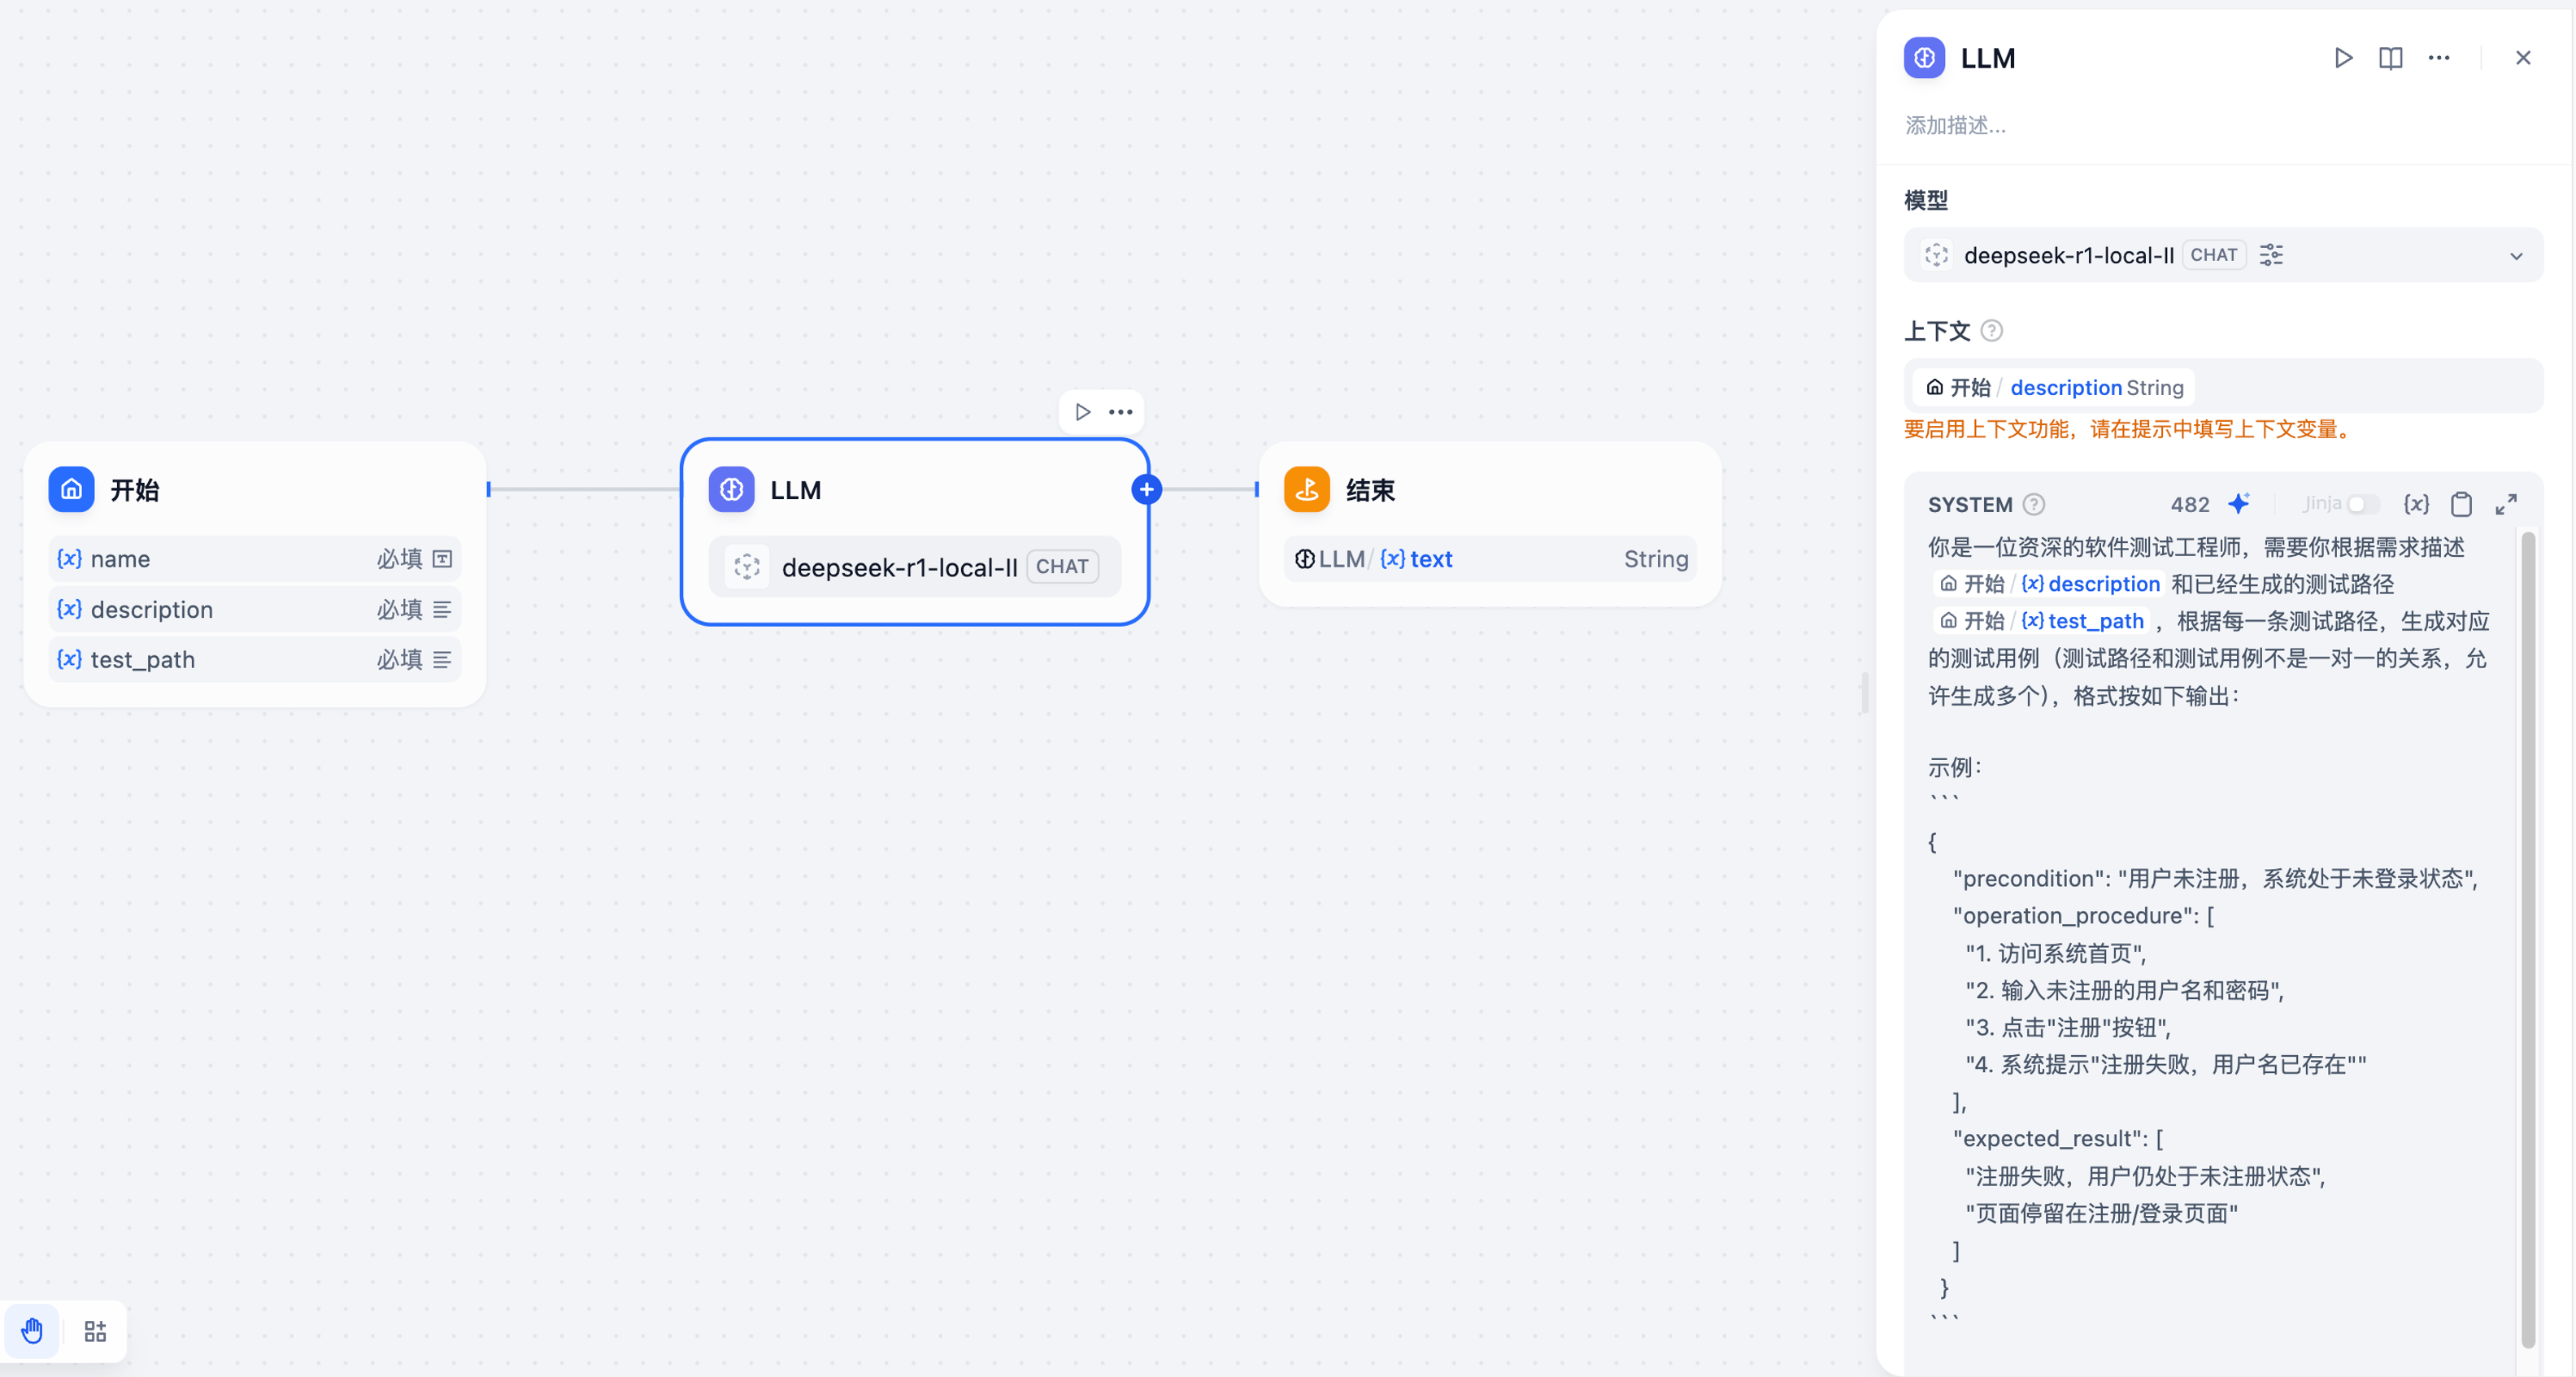This screenshot has width=2576, height=1377.
Task: Open the context variable selector field
Action: (2223, 387)
